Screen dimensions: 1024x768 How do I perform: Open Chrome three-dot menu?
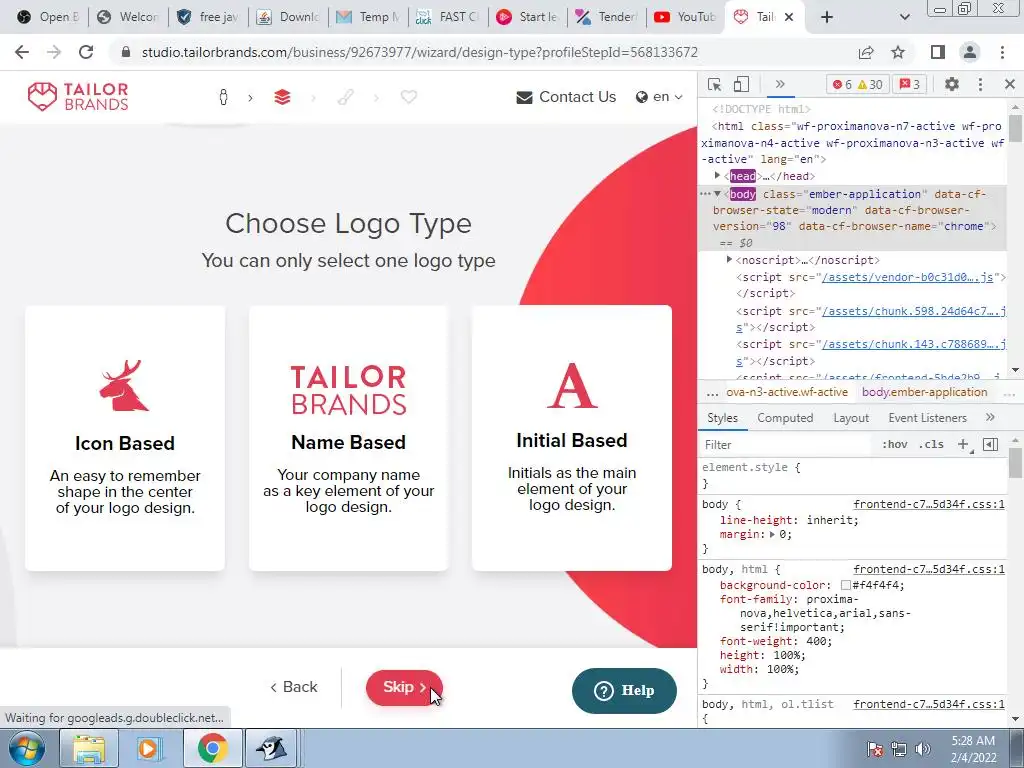[x=1002, y=52]
